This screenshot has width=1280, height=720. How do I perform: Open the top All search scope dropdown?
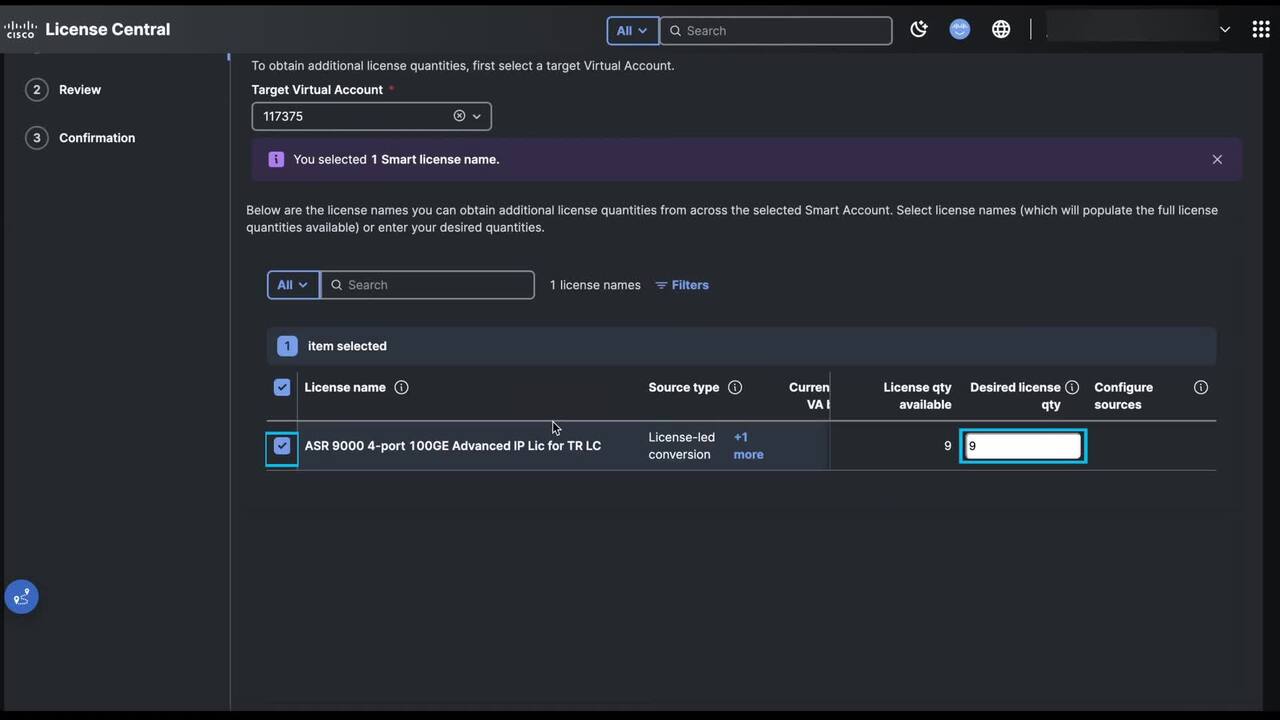point(632,31)
